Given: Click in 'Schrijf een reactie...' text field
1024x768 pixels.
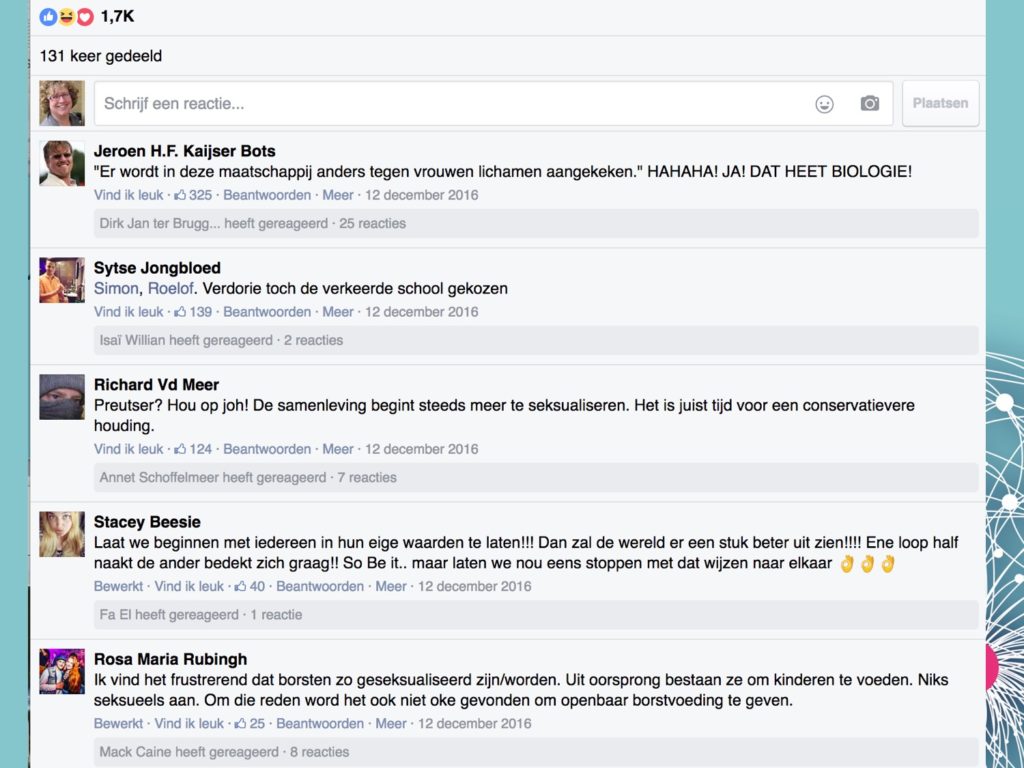Looking at the screenshot, I should point(450,104).
